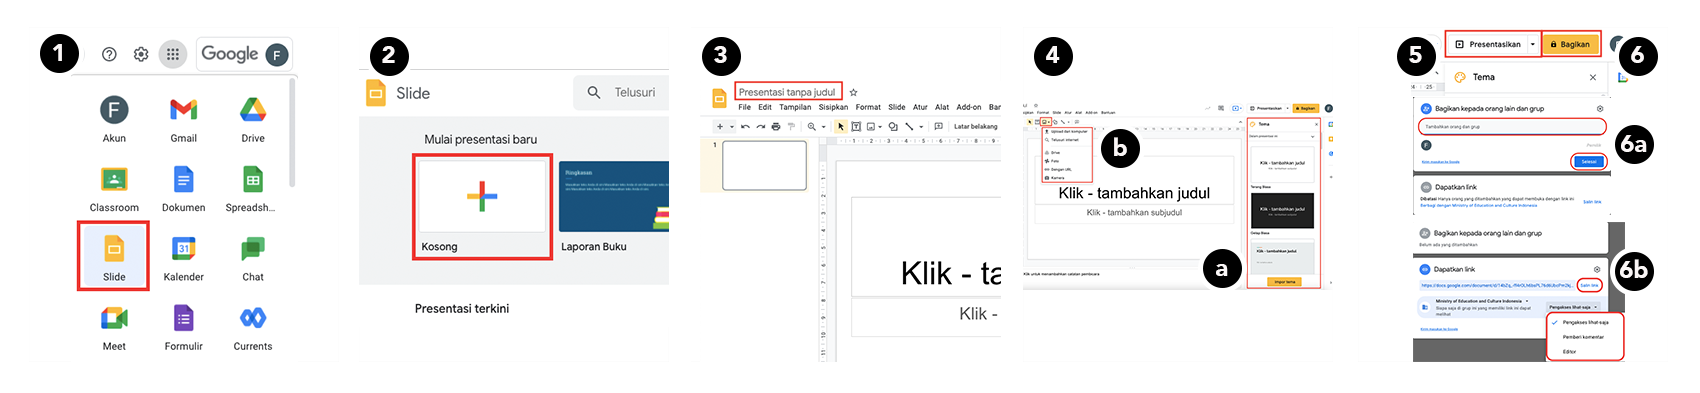
Task: Click the Klik - tambahkan subjudul placeholder
Action: tap(1134, 213)
